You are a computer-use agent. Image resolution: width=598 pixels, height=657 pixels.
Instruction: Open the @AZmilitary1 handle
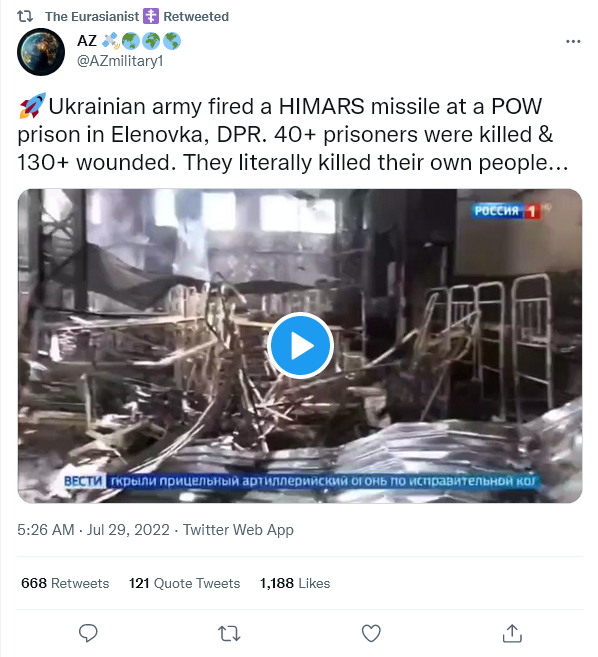click(x=120, y=61)
